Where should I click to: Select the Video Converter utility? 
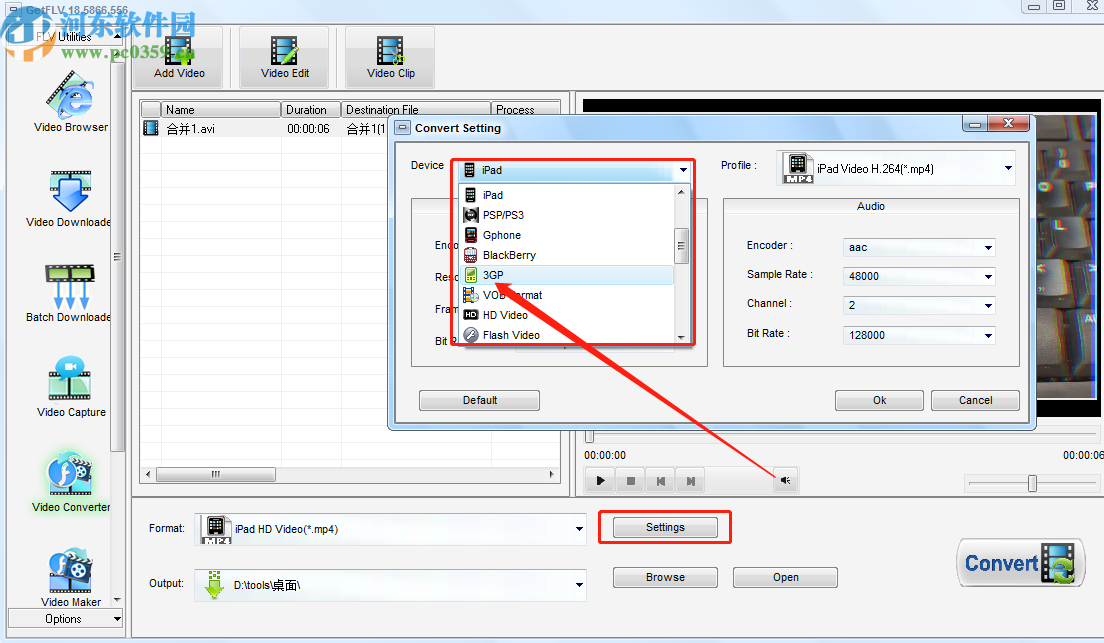pyautogui.click(x=70, y=482)
